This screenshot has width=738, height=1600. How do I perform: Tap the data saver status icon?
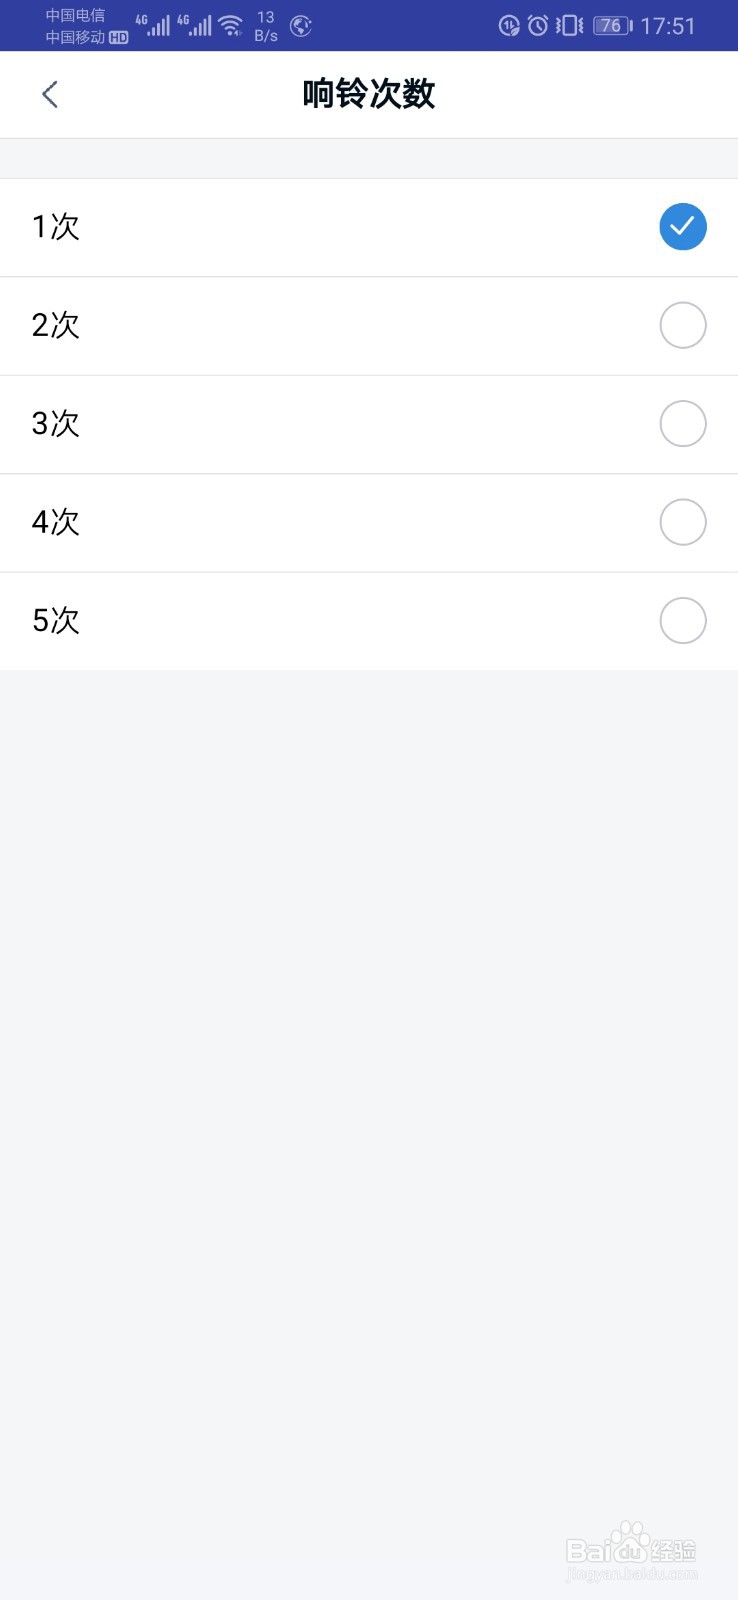[509, 26]
